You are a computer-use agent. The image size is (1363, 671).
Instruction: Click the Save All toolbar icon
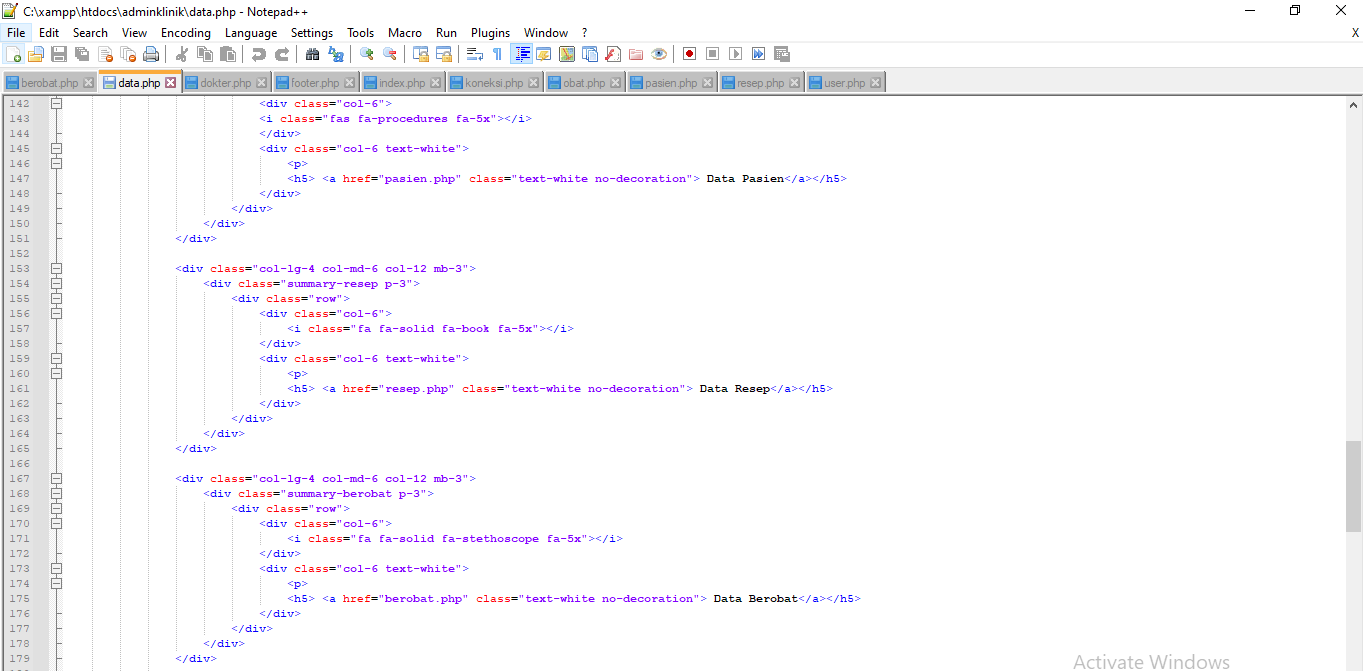[x=82, y=54]
